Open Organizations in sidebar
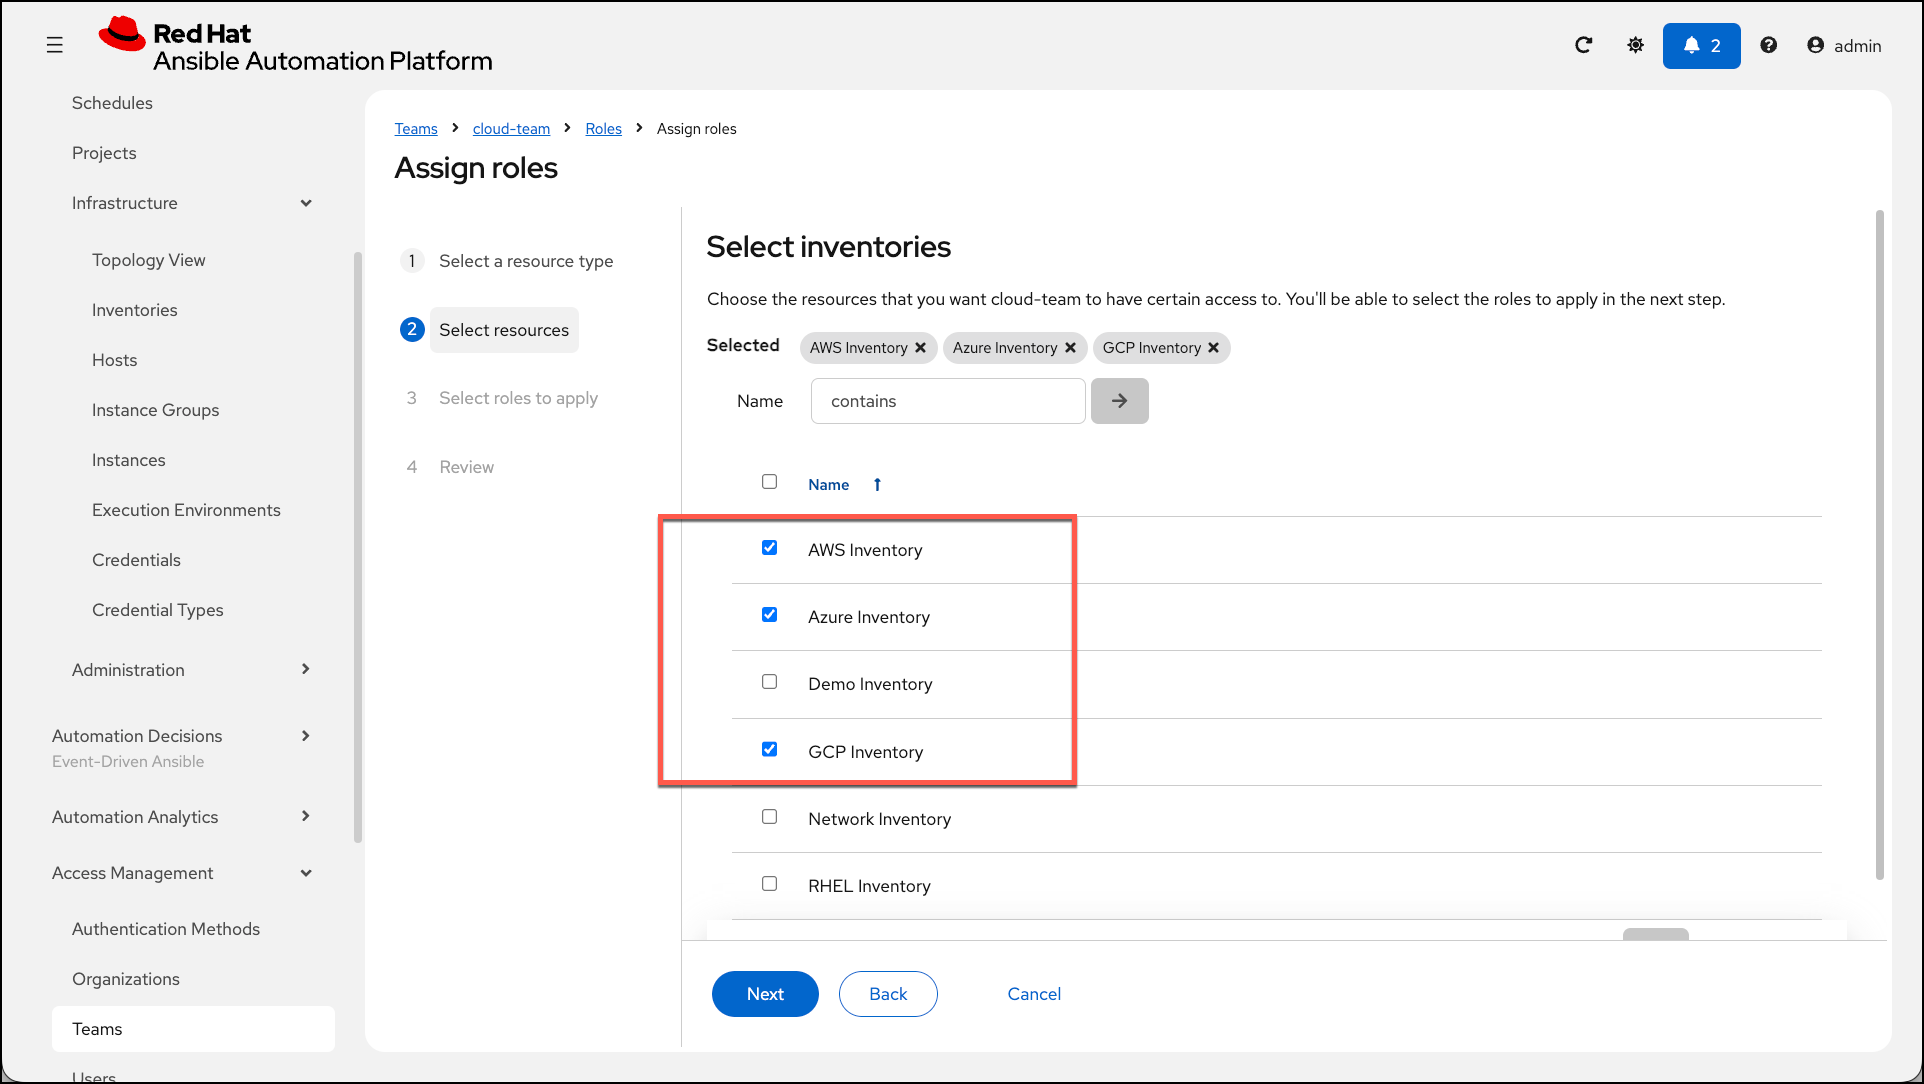Image resolution: width=1924 pixels, height=1084 pixels. pos(126,979)
